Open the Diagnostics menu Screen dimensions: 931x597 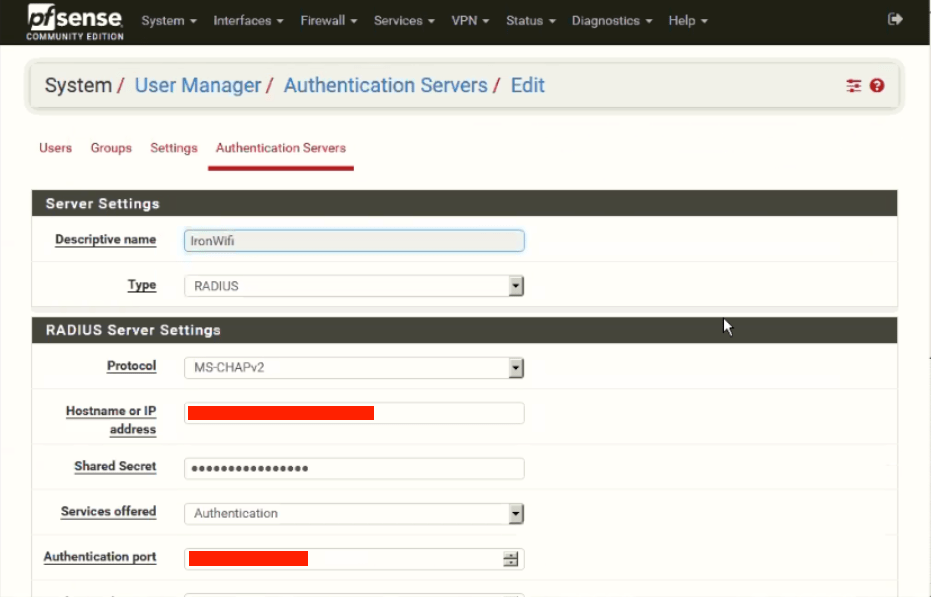coord(610,20)
